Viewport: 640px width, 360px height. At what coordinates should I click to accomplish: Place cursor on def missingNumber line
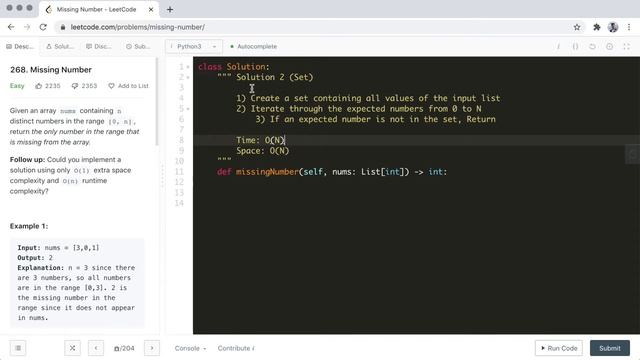(332, 172)
